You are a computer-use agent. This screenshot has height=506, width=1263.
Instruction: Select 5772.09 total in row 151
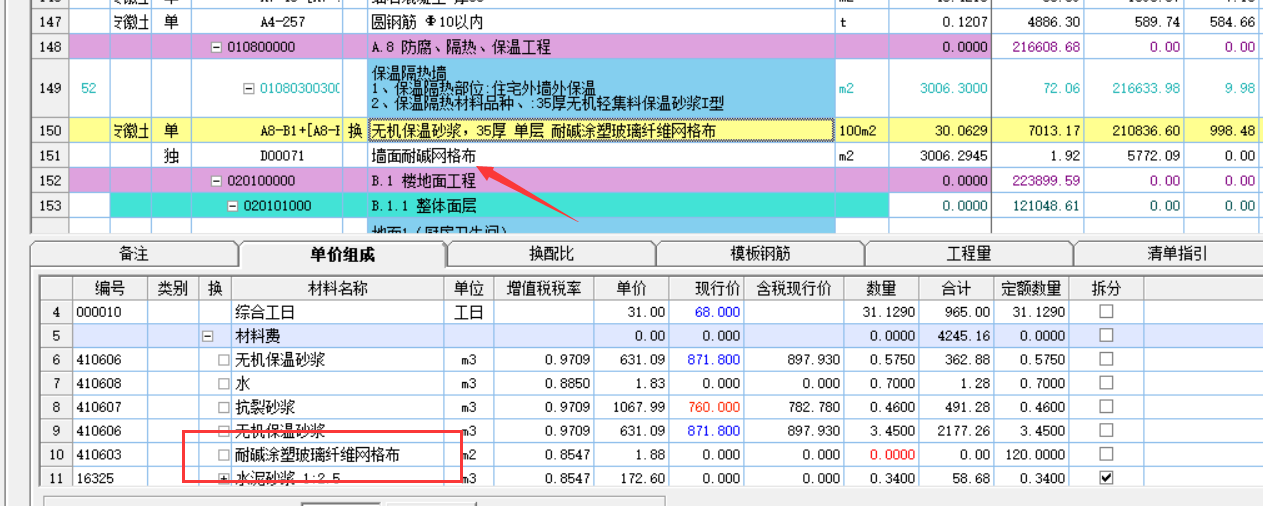[1139, 156]
